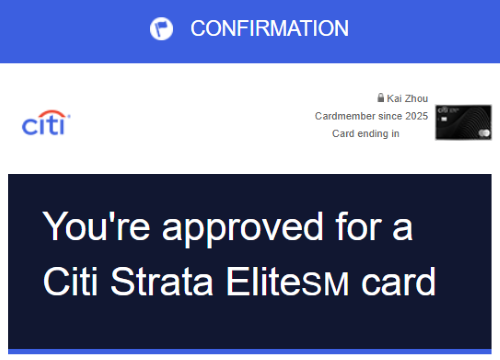Click the Cardmember since 2025 text

pyautogui.click(x=371, y=116)
